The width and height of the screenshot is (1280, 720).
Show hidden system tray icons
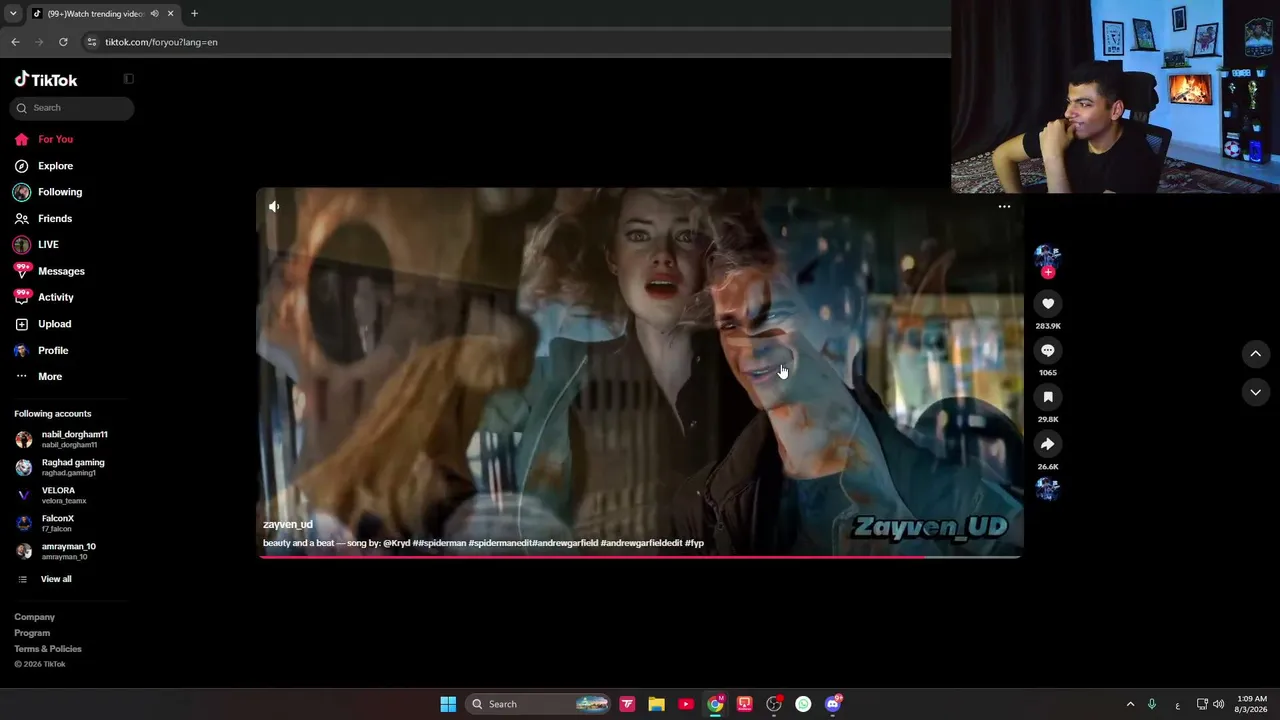coord(1130,704)
